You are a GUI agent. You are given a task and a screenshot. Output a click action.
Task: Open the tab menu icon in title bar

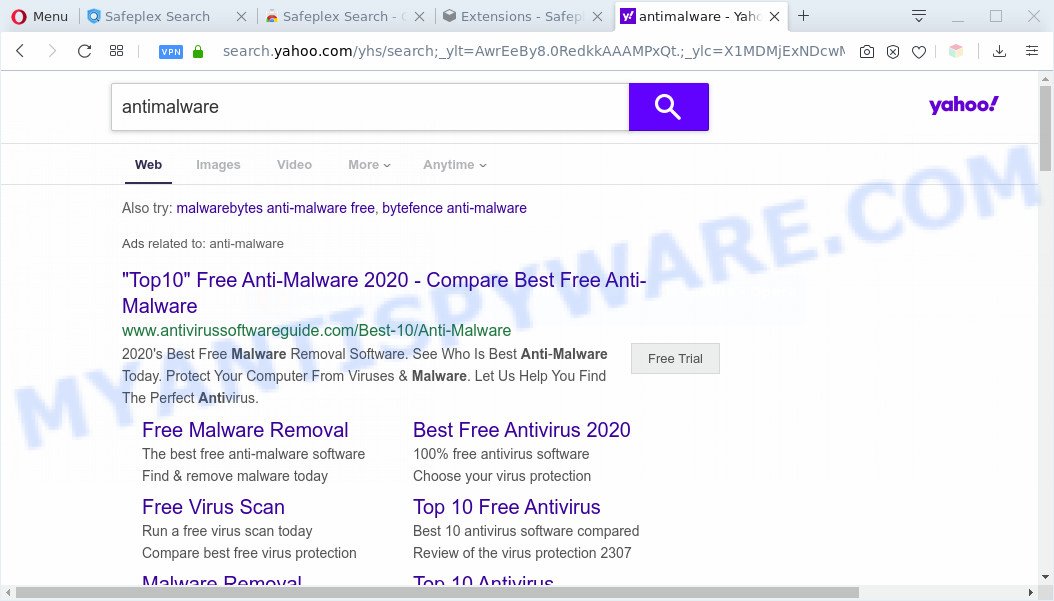pos(919,16)
